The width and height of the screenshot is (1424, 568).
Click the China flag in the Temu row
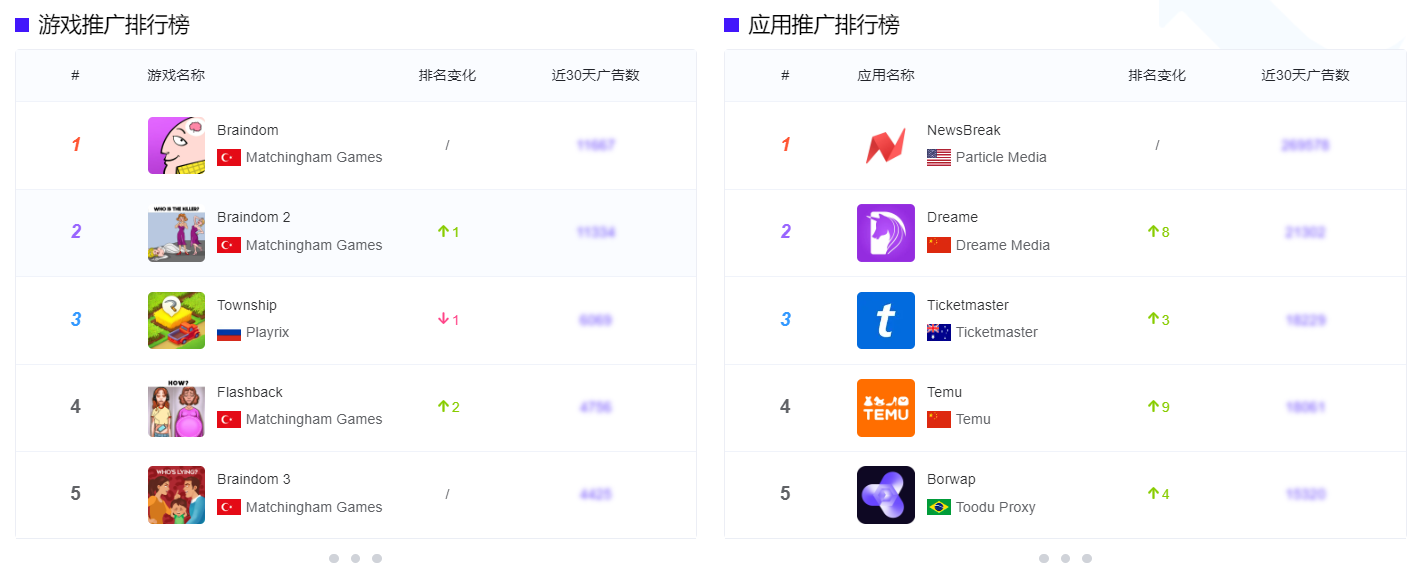pos(939,419)
